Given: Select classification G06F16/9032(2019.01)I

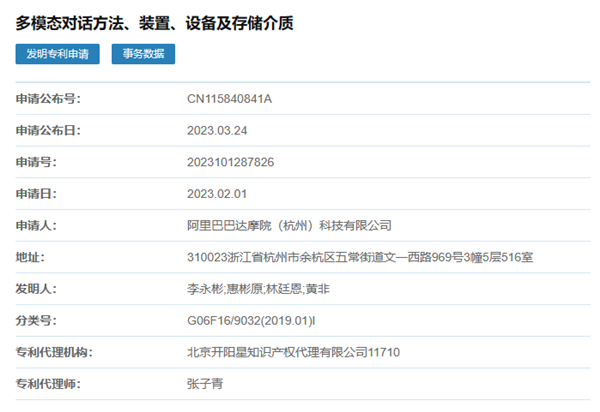Looking at the screenshot, I should click(x=251, y=321).
